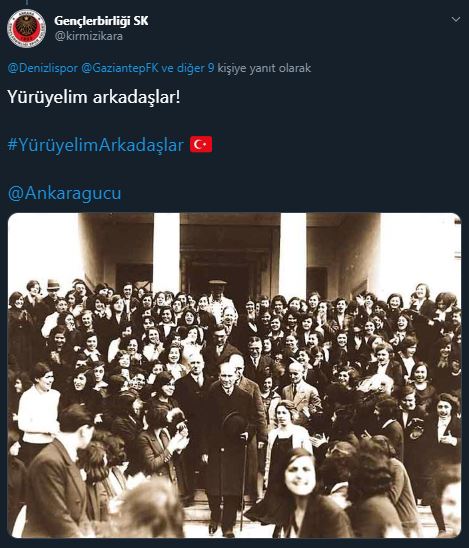The width and height of the screenshot is (469, 548).
Task: Click the 'kişiye yanıt olarak' reply context text
Action: (x=264, y=68)
